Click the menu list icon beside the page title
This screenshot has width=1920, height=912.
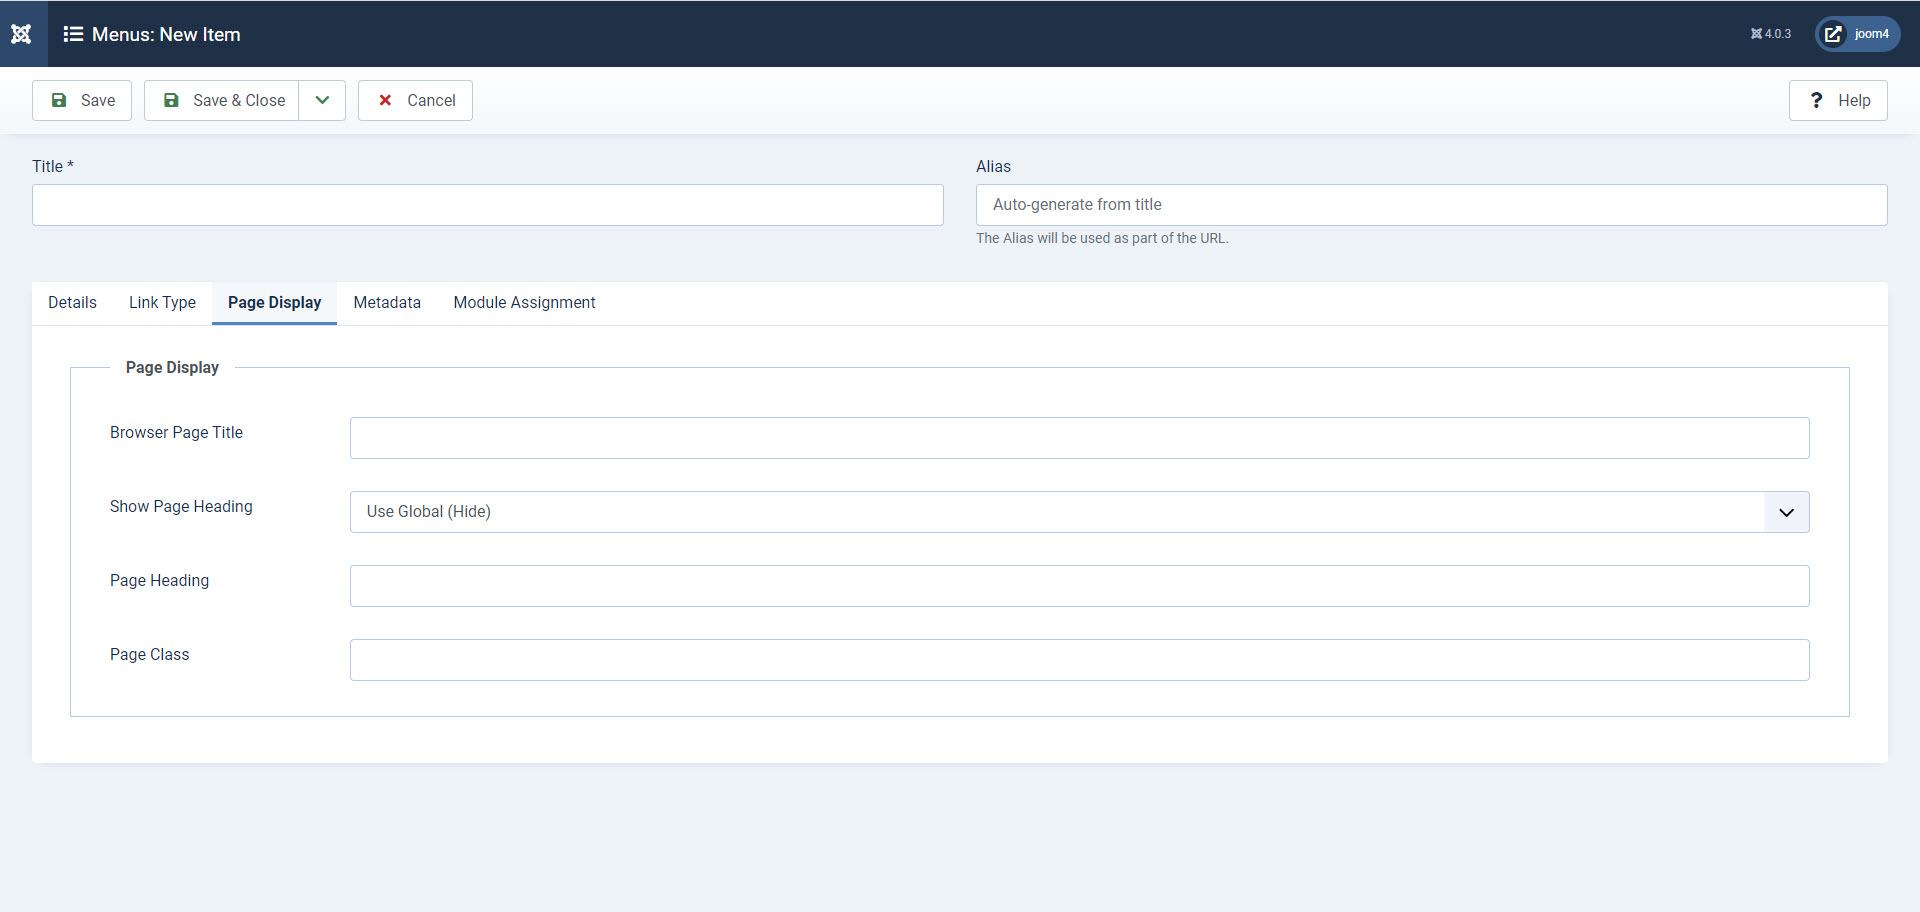pyautogui.click(x=73, y=33)
